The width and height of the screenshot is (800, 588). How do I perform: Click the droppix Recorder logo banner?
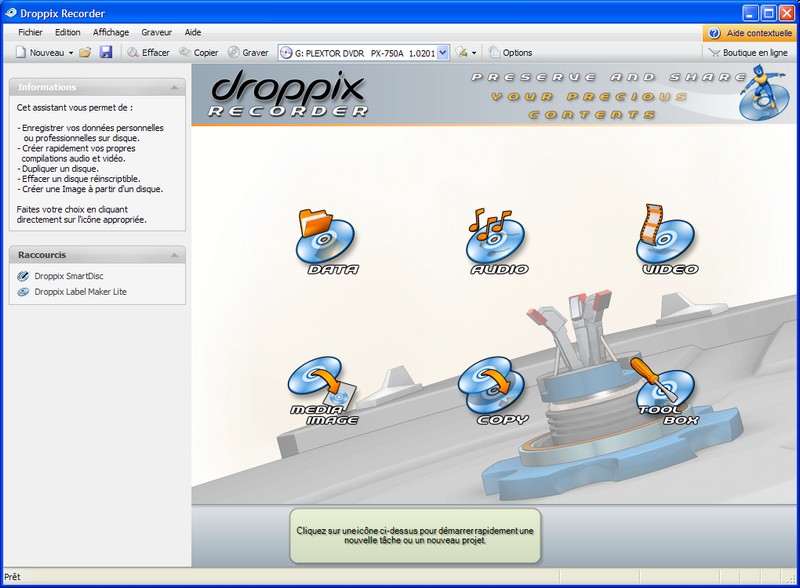(289, 94)
